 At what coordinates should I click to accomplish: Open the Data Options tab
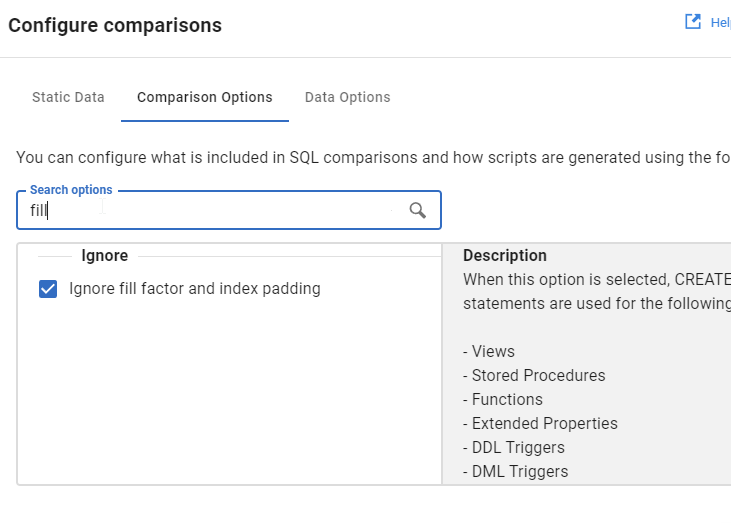coord(347,97)
